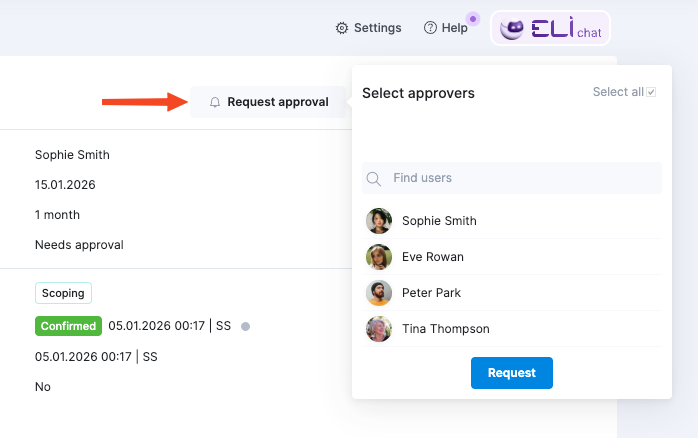Focus the Find users search field
The height and width of the screenshot is (438, 698).
[x=511, y=178]
